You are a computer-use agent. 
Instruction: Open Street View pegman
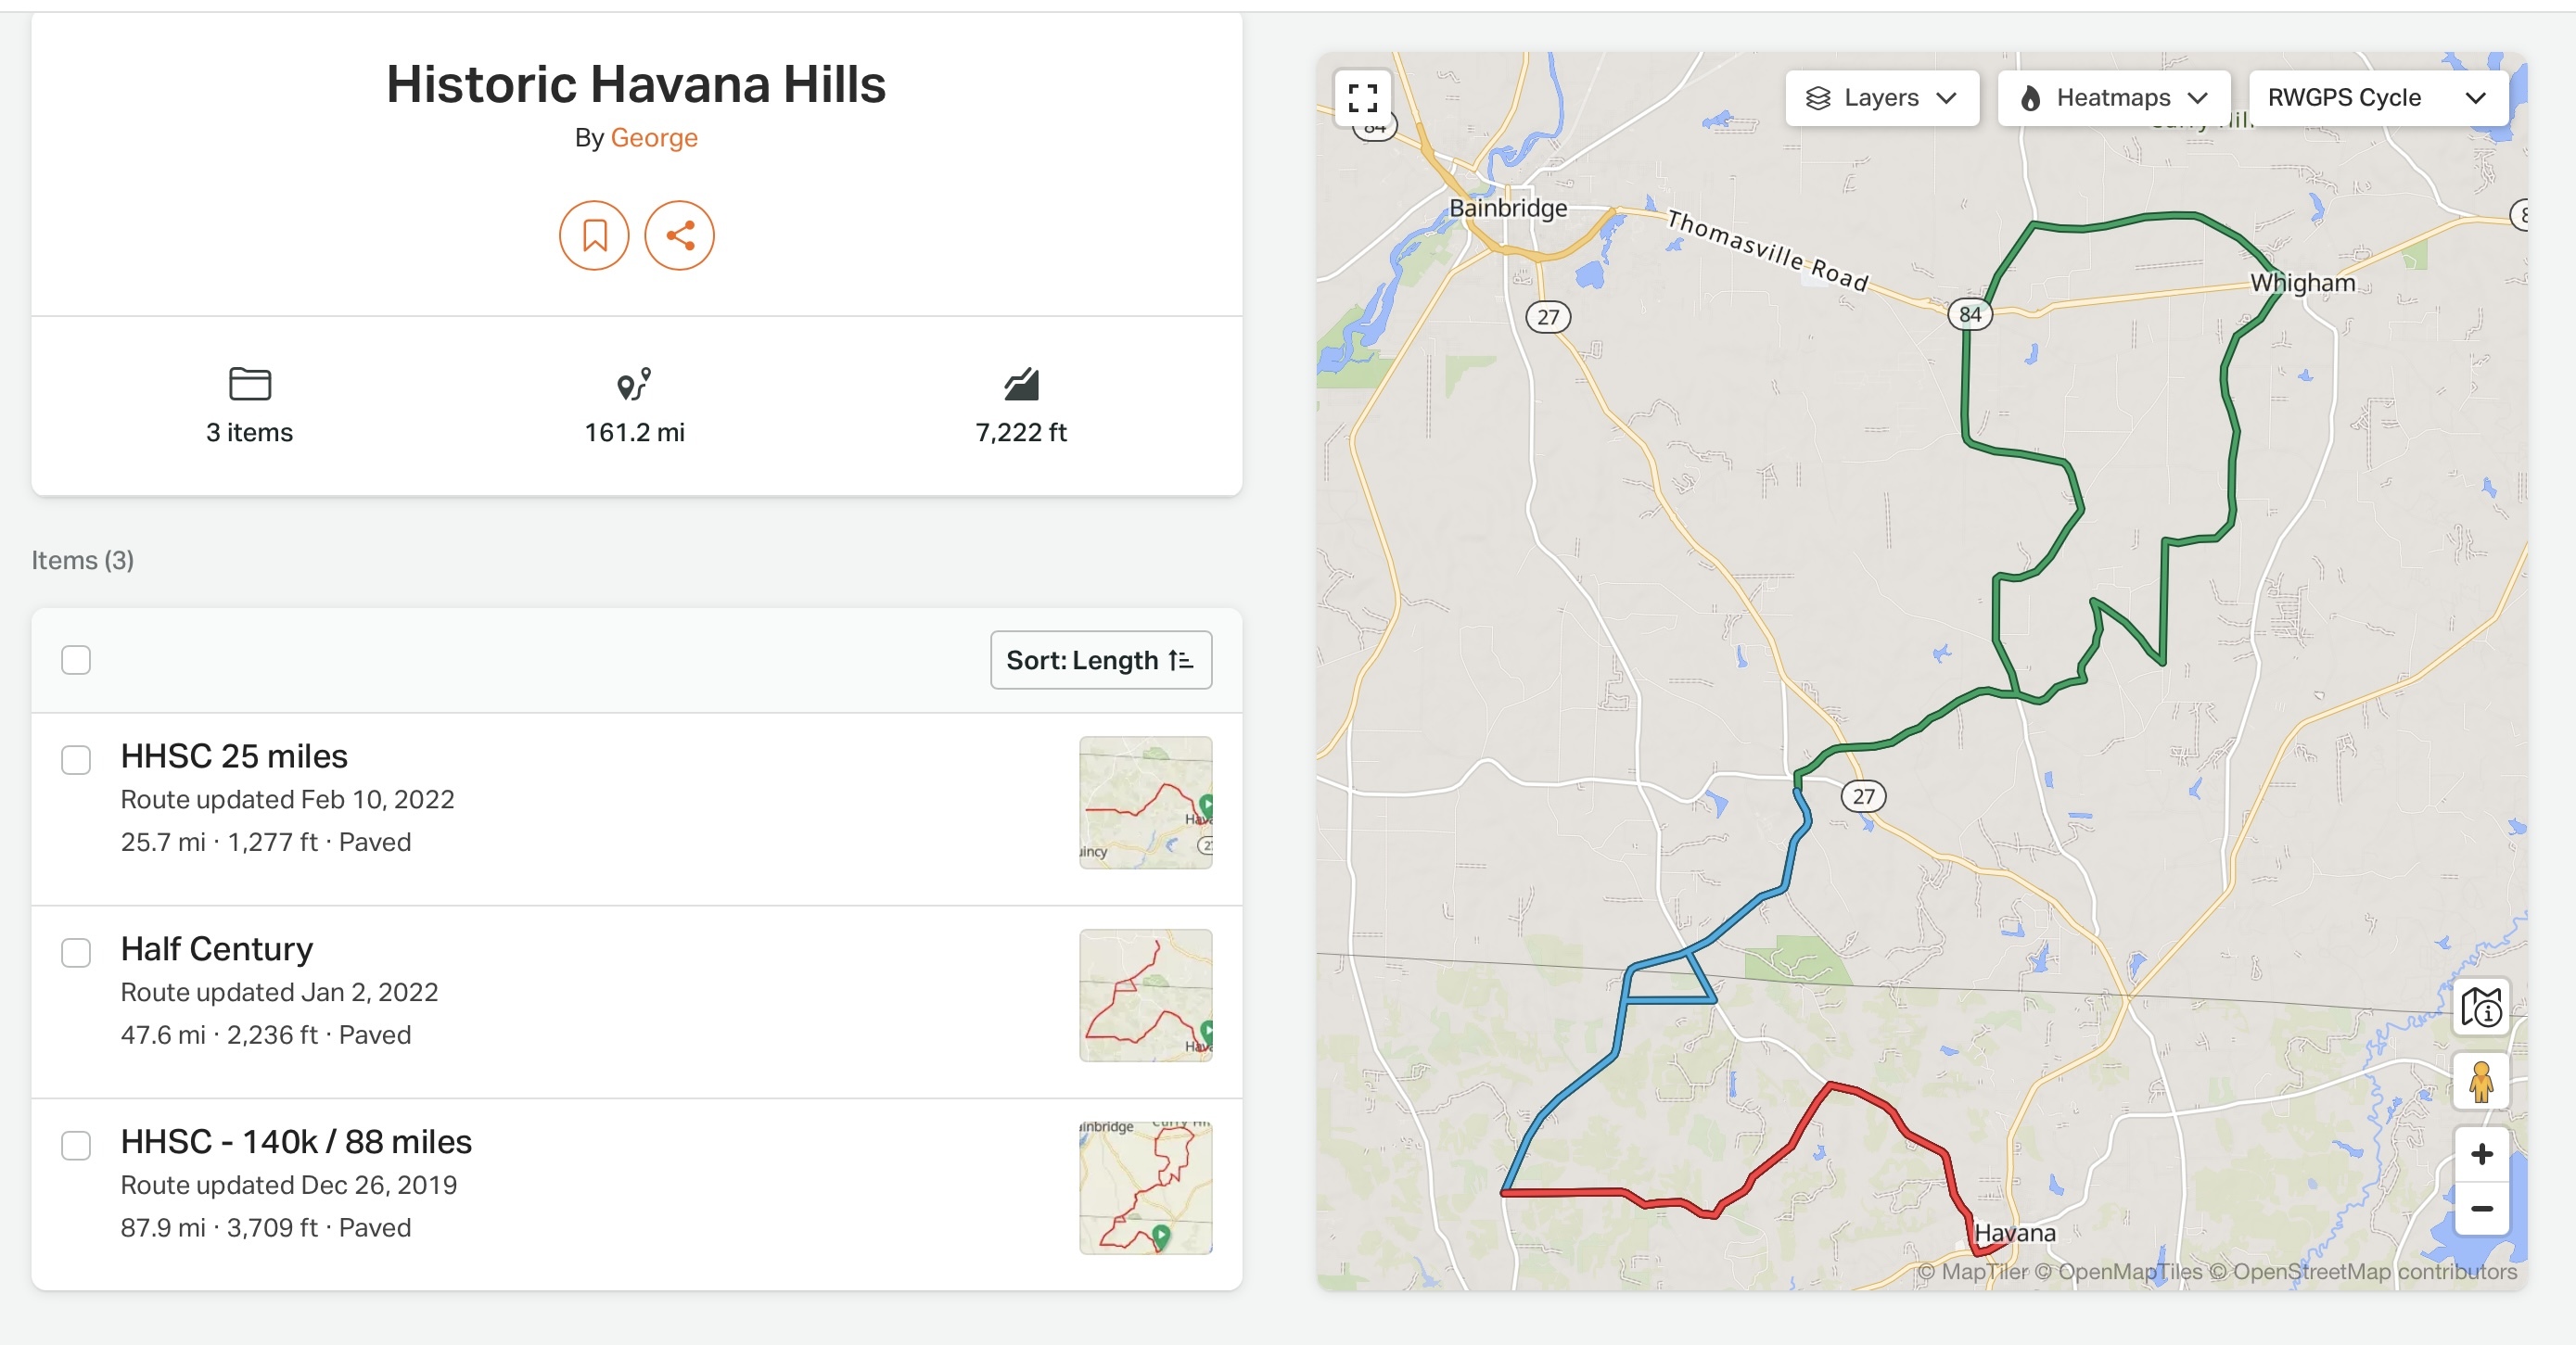pos(2481,1082)
